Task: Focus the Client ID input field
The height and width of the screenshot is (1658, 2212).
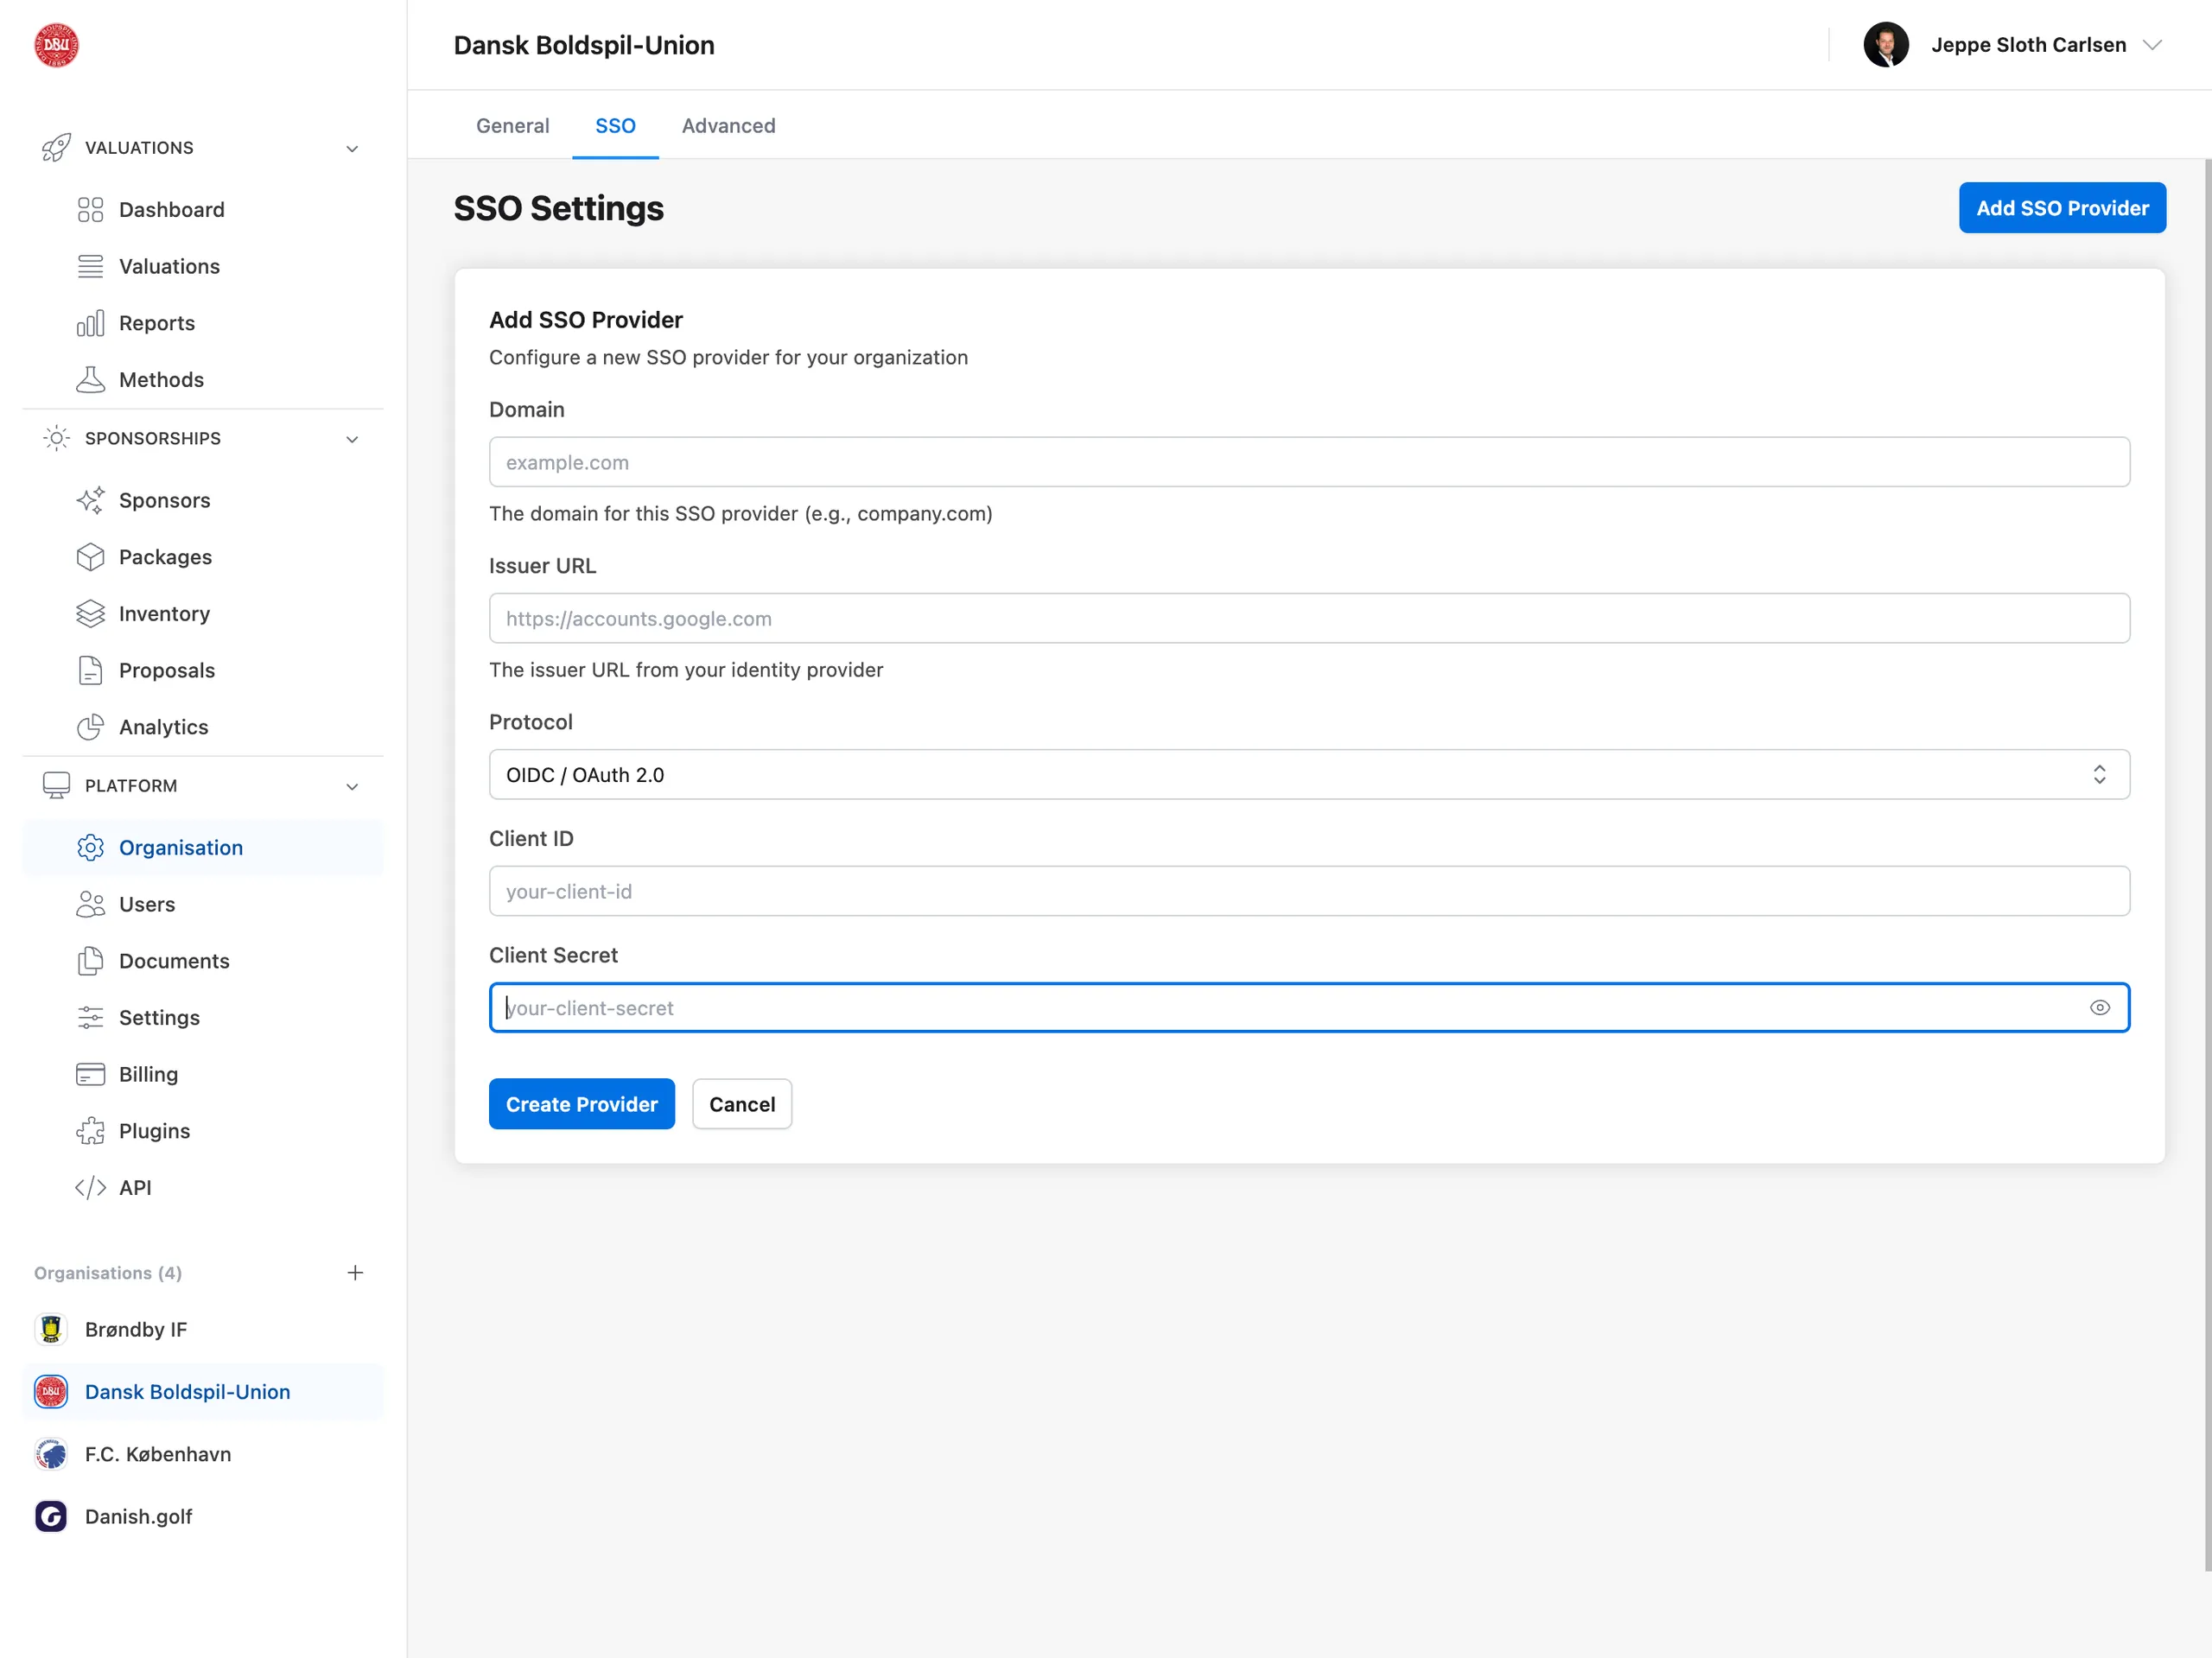Action: coord(1309,891)
